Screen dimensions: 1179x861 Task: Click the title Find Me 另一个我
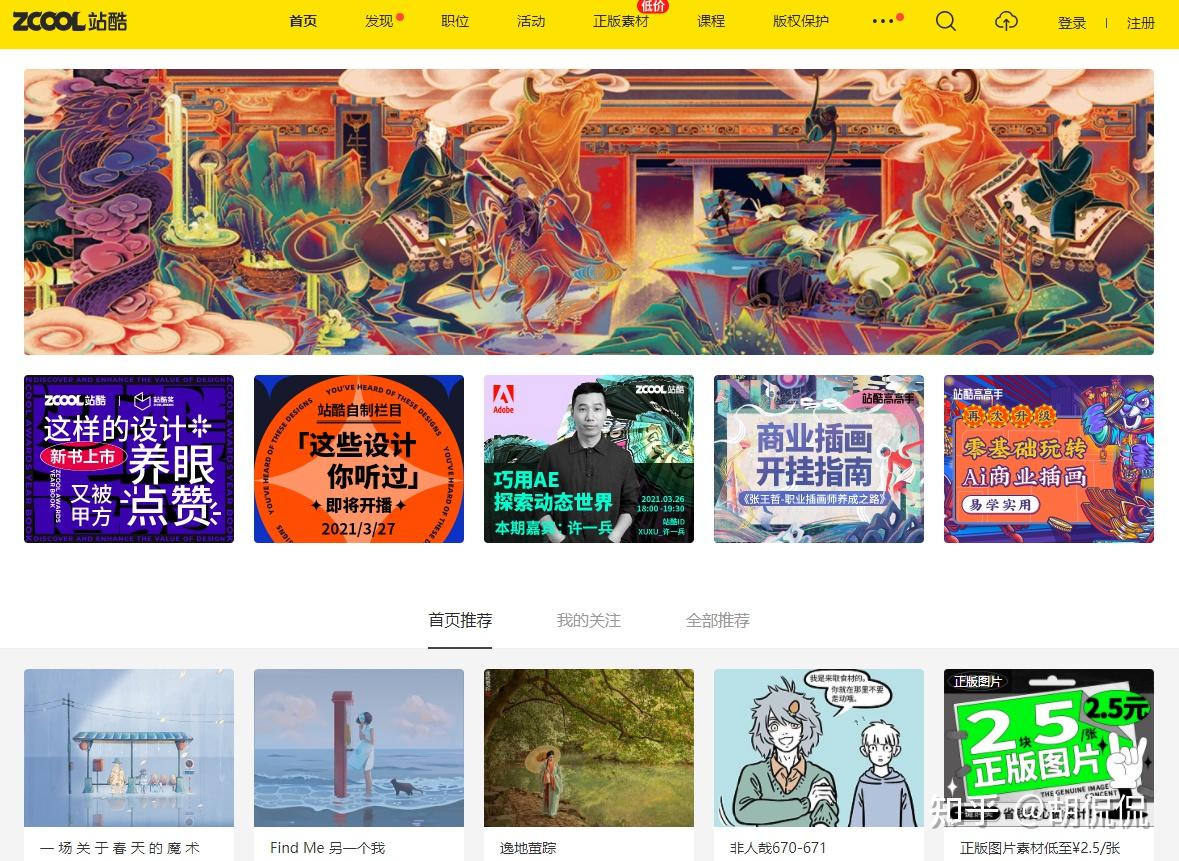(x=327, y=848)
